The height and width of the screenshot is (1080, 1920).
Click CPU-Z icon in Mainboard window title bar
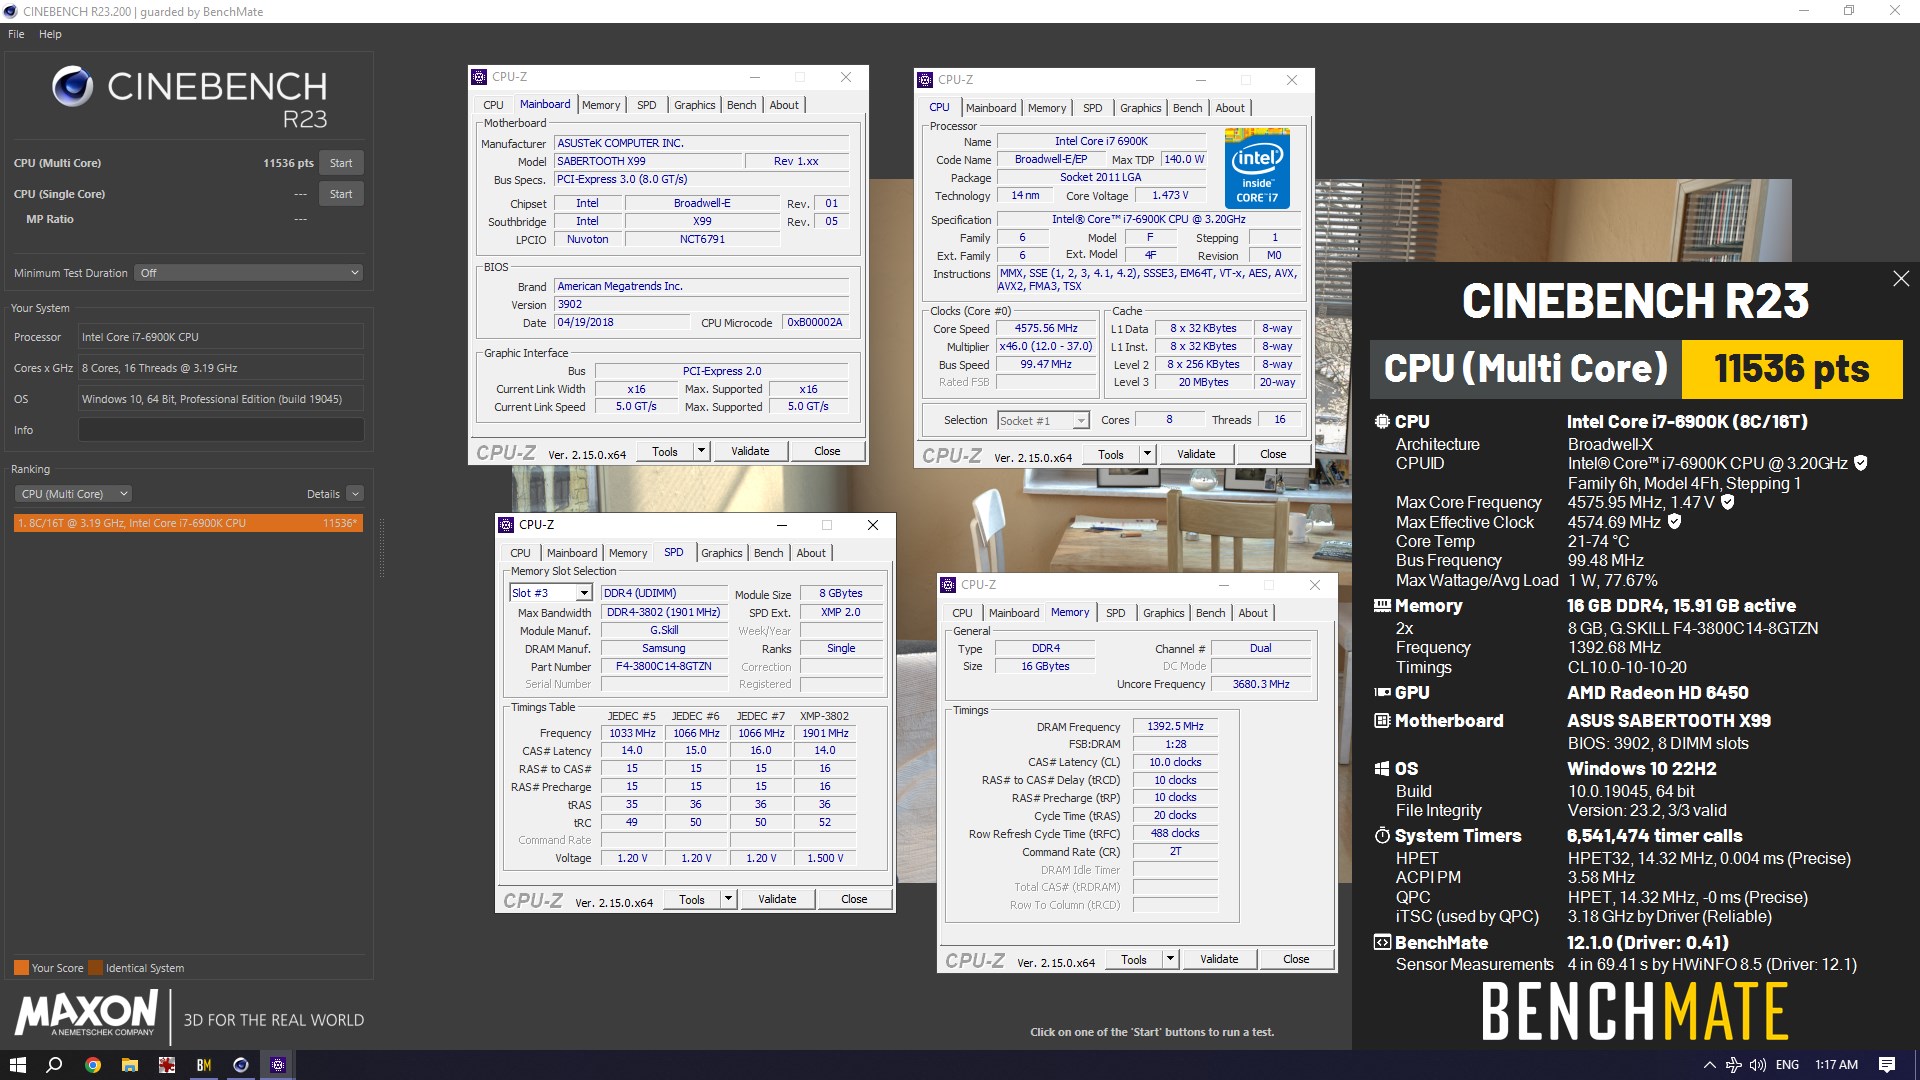(x=480, y=77)
